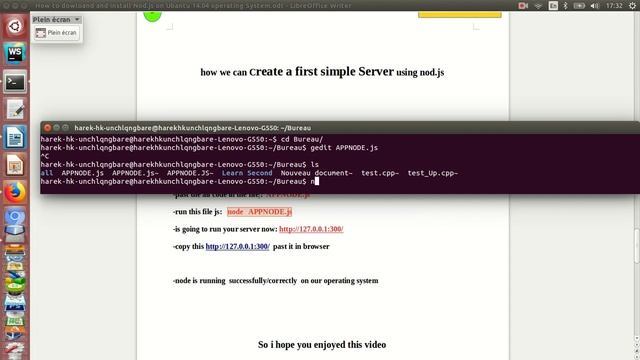640x360 pixels.
Task: Click the 17:32 clock in top panel
Action: click(x=614, y=6)
